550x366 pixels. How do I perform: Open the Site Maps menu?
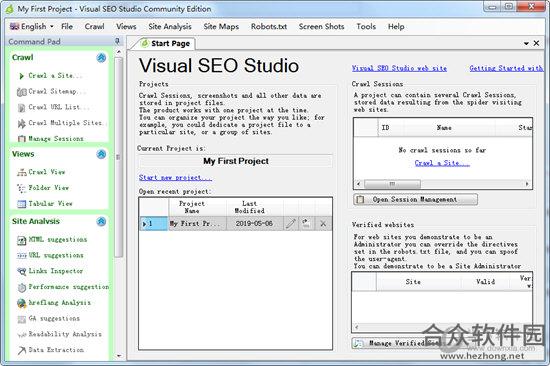coord(221,27)
